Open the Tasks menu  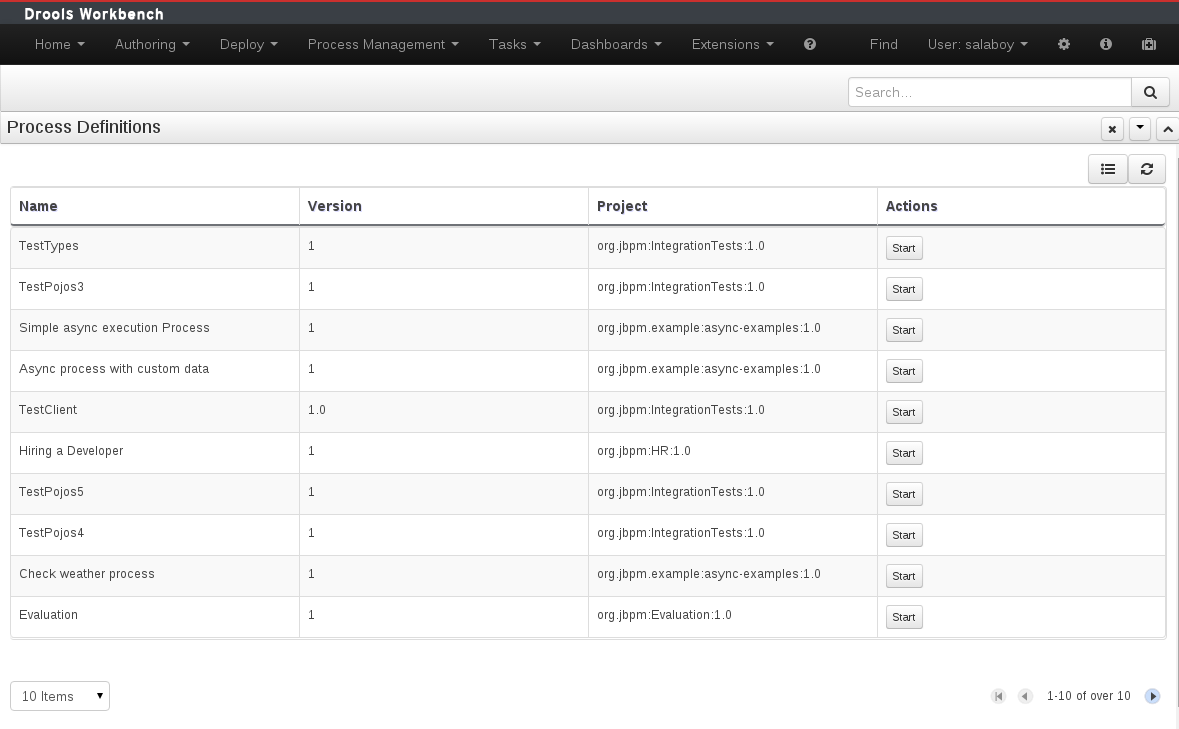point(515,44)
